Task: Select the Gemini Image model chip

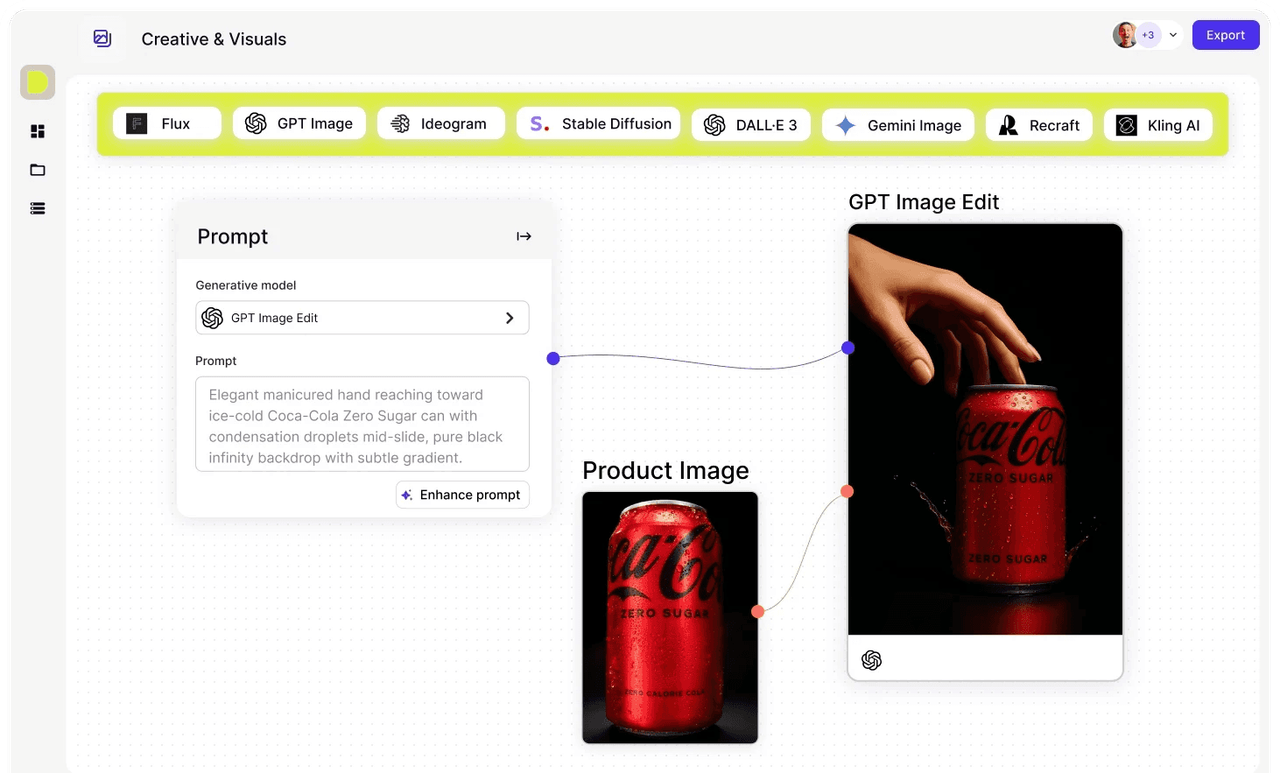Action: point(898,125)
